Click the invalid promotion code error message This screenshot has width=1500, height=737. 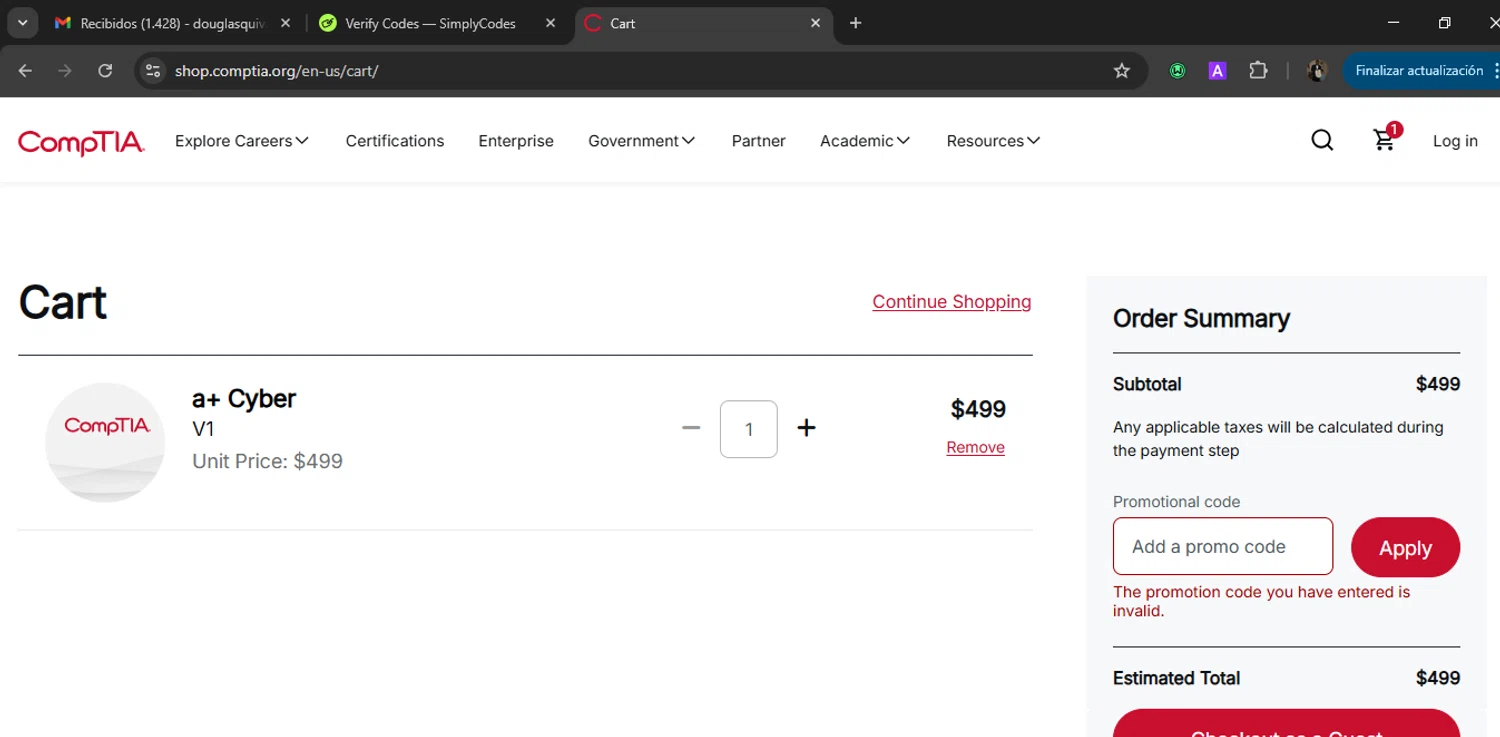click(x=1262, y=601)
